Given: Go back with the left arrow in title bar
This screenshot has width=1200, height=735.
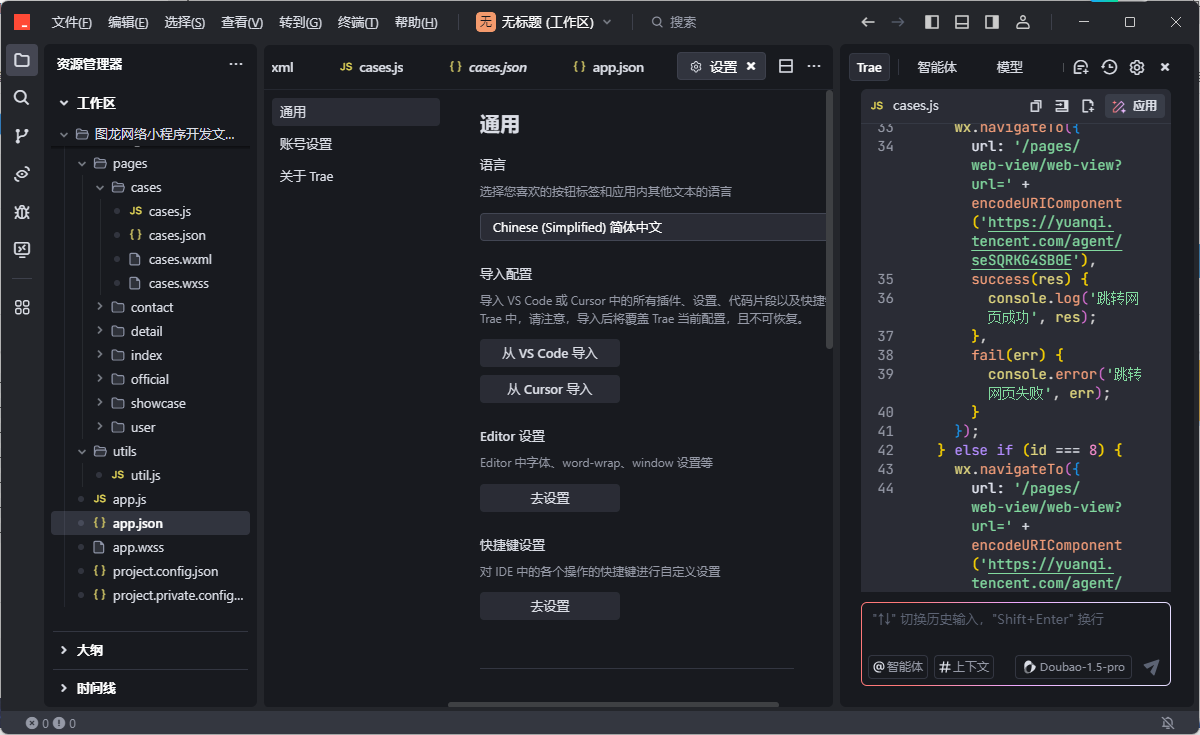Looking at the screenshot, I should tap(868, 22).
